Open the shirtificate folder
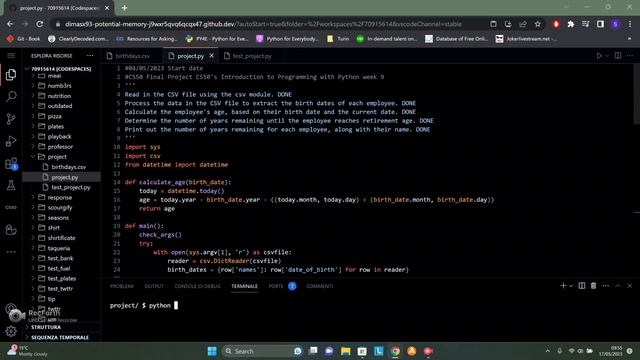This screenshot has height=360, width=640. coord(61,238)
